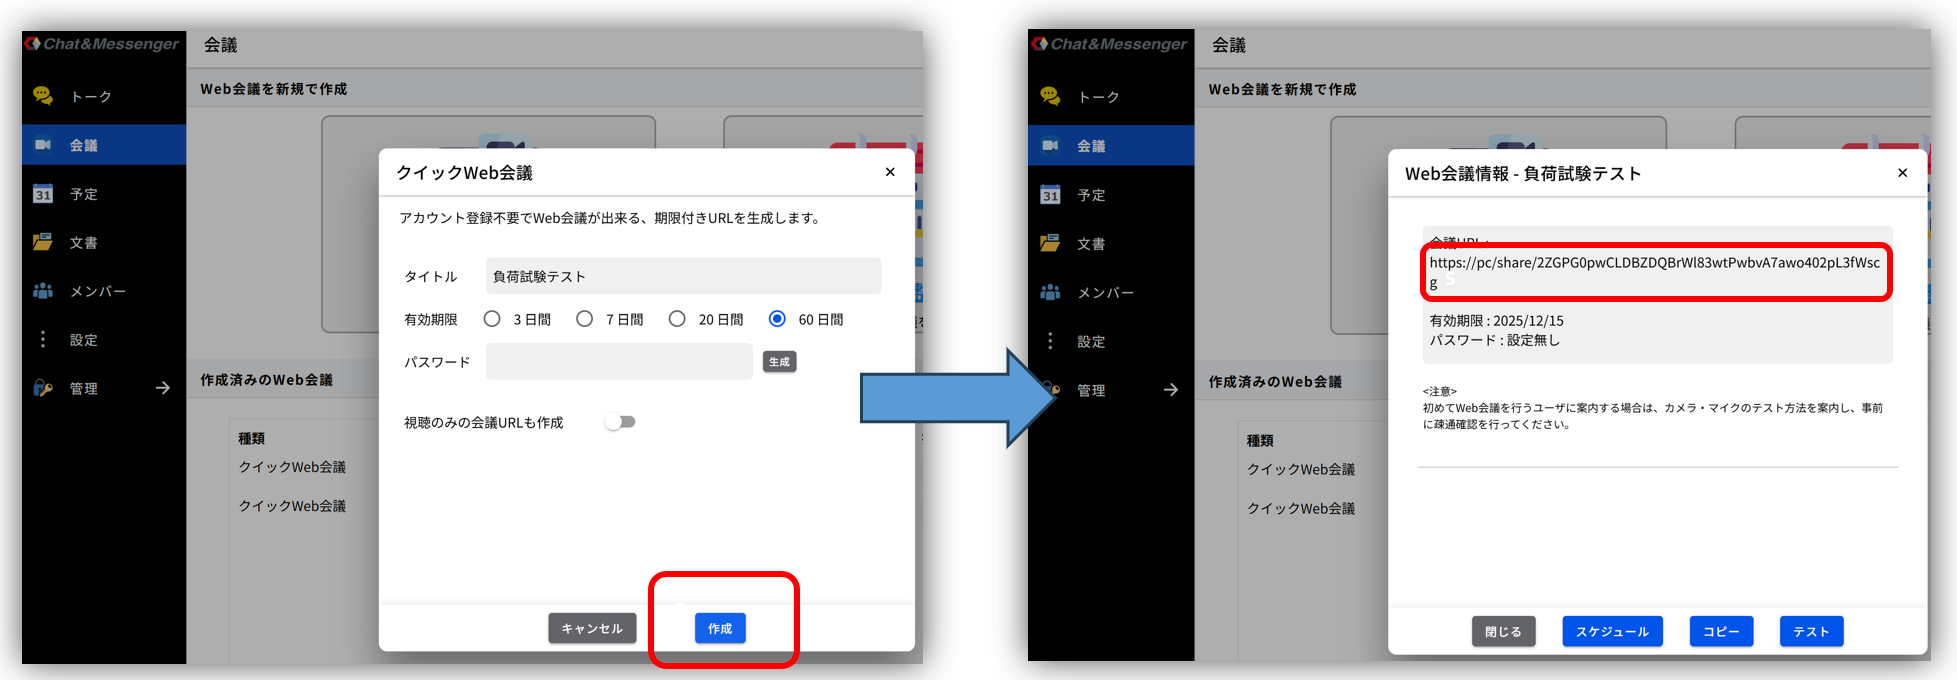The width and height of the screenshot is (1957, 680).
Task: Choose the 7日間 expiry option
Action: click(x=585, y=319)
